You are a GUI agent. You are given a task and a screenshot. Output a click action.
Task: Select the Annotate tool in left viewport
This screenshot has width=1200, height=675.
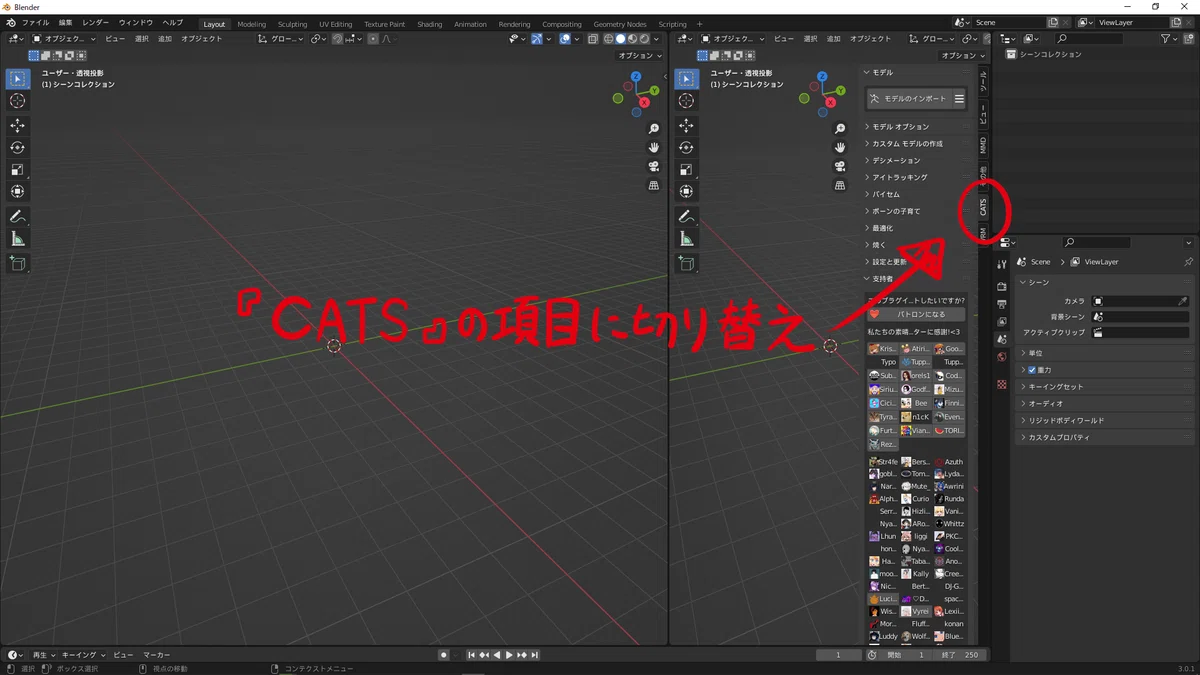(18, 217)
